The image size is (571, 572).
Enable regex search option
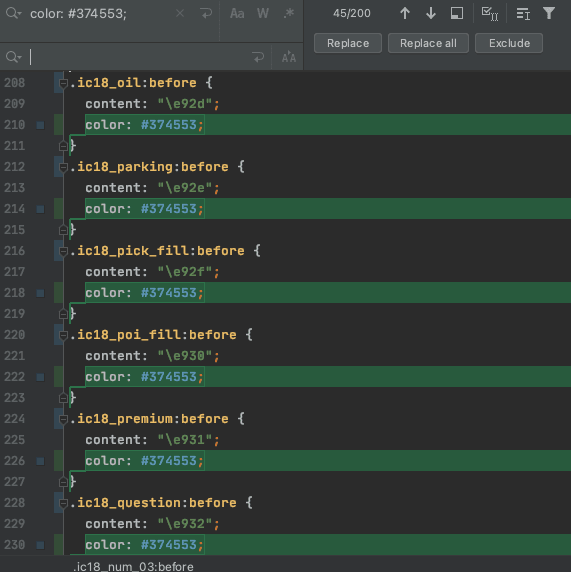pyautogui.click(x=289, y=13)
